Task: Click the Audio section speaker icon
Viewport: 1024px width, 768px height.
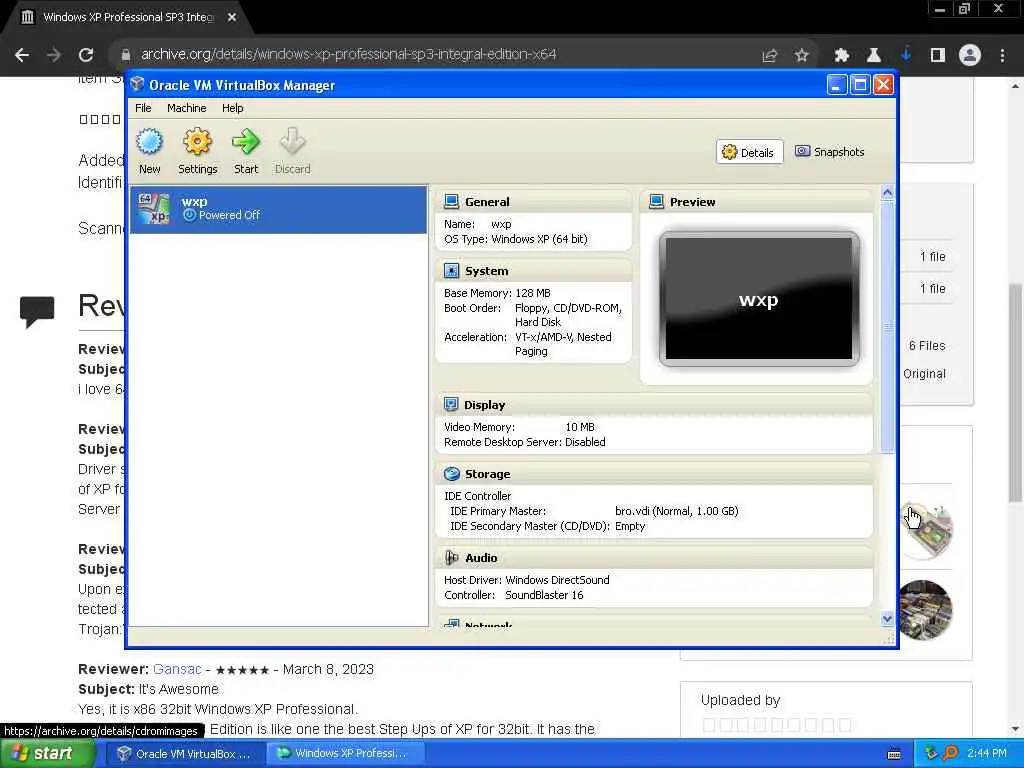Action: tap(451, 558)
